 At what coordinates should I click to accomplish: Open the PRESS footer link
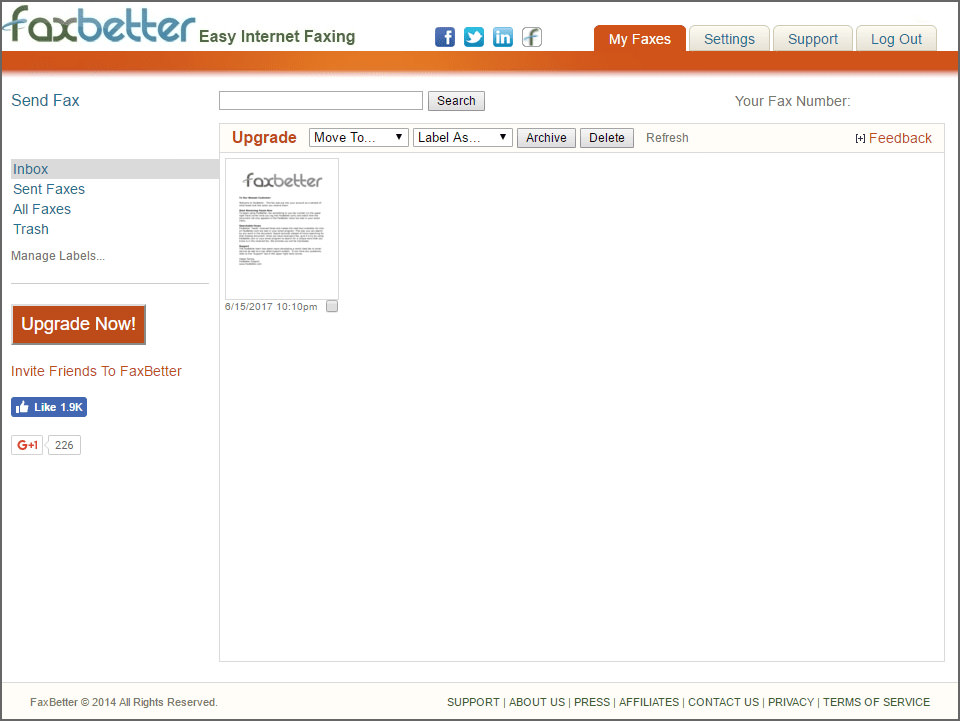pyautogui.click(x=592, y=702)
